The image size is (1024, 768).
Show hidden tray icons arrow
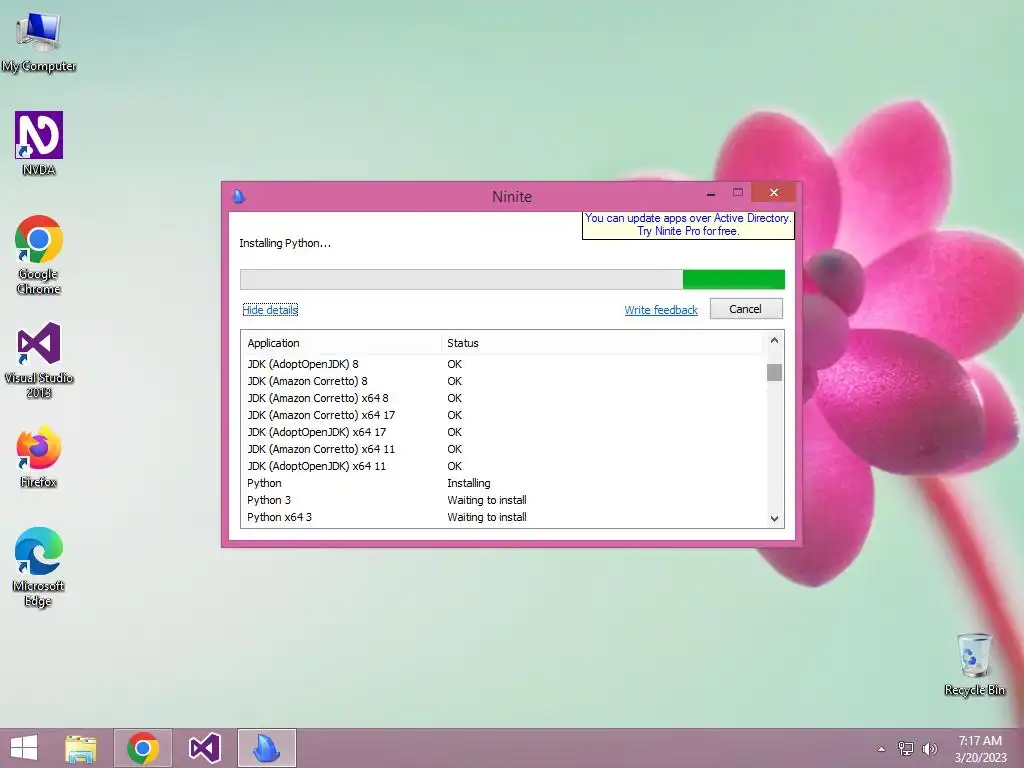pos(882,749)
